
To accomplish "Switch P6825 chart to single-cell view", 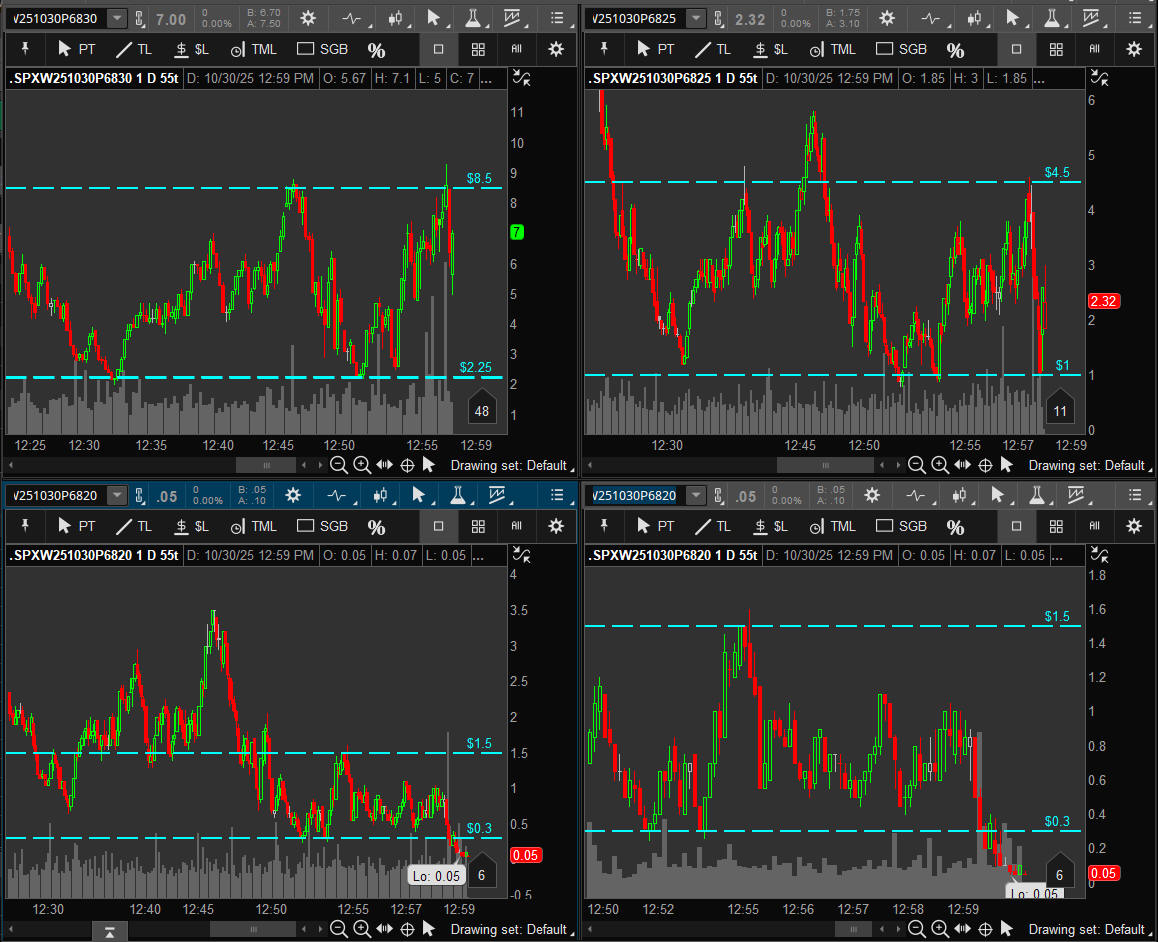I will pos(1017,49).
